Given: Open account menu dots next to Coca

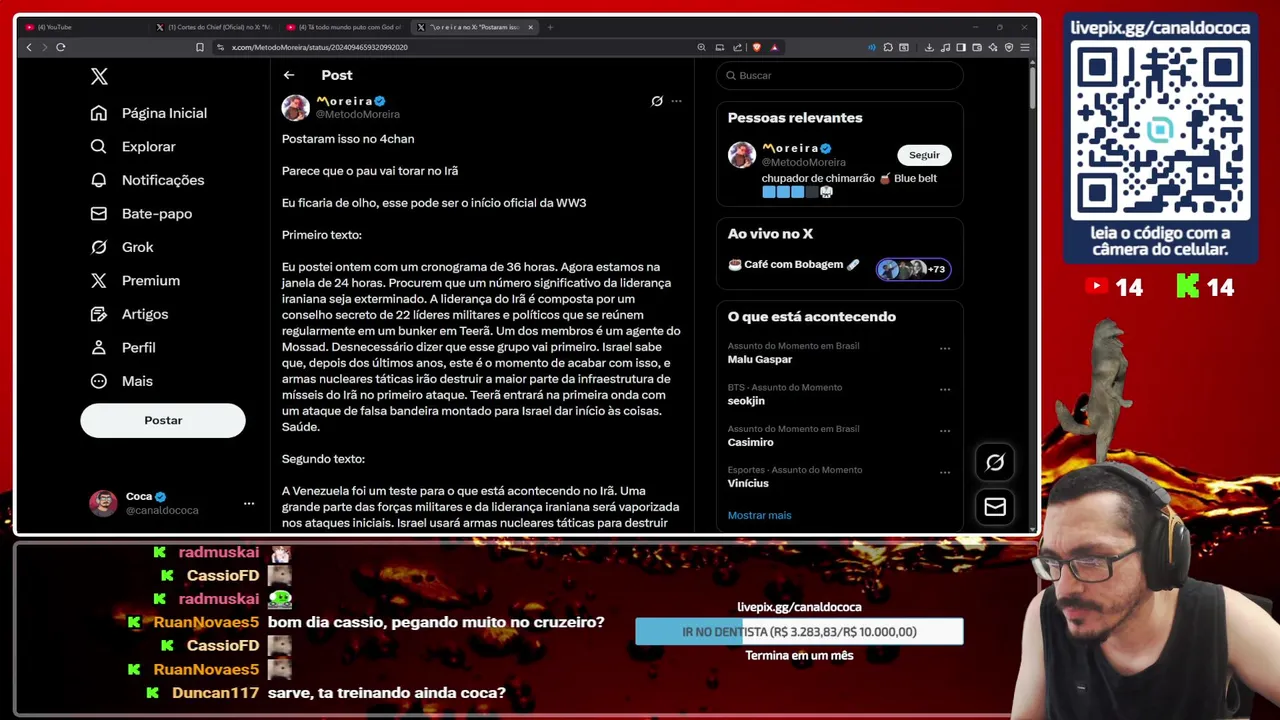Looking at the screenshot, I should click(x=249, y=503).
